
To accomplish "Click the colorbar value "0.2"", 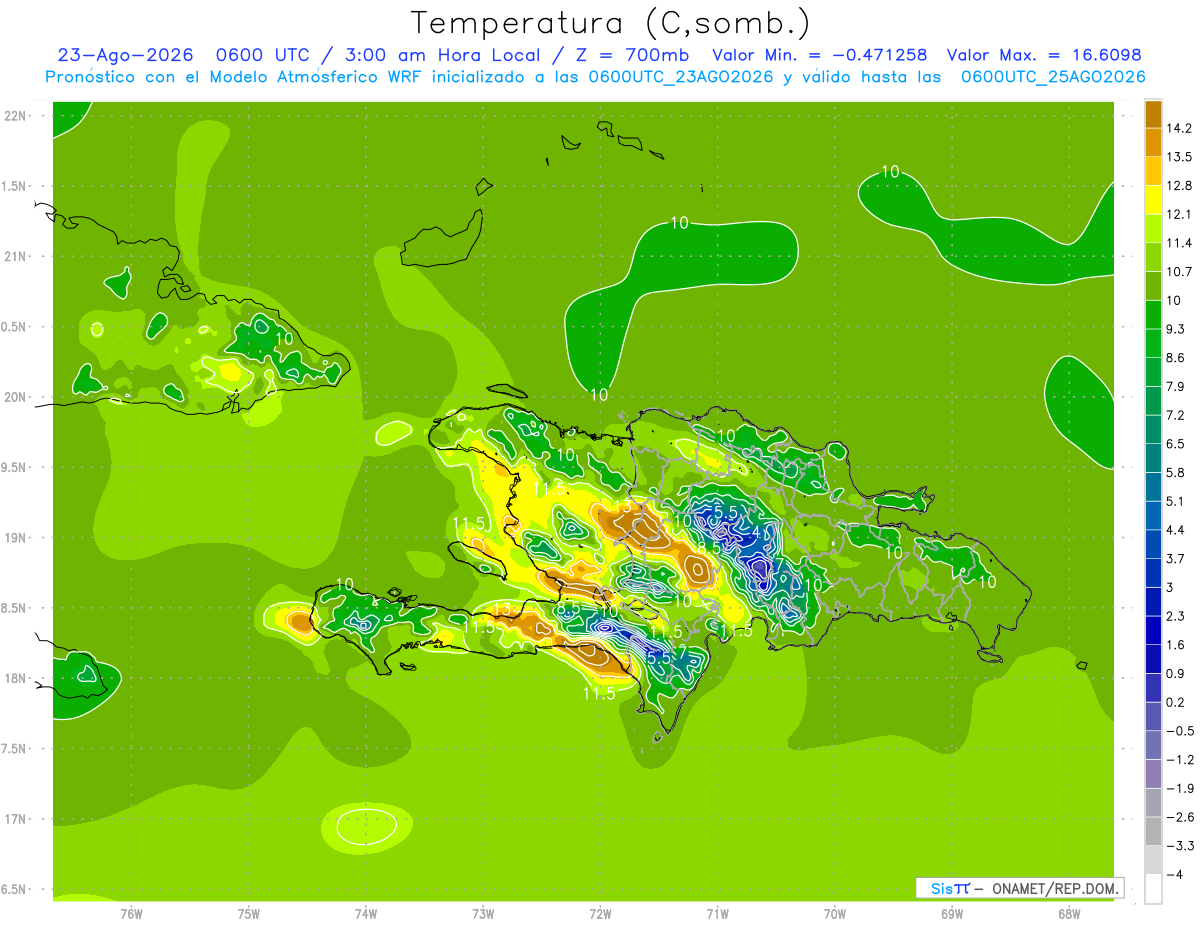I will [x=1177, y=702].
